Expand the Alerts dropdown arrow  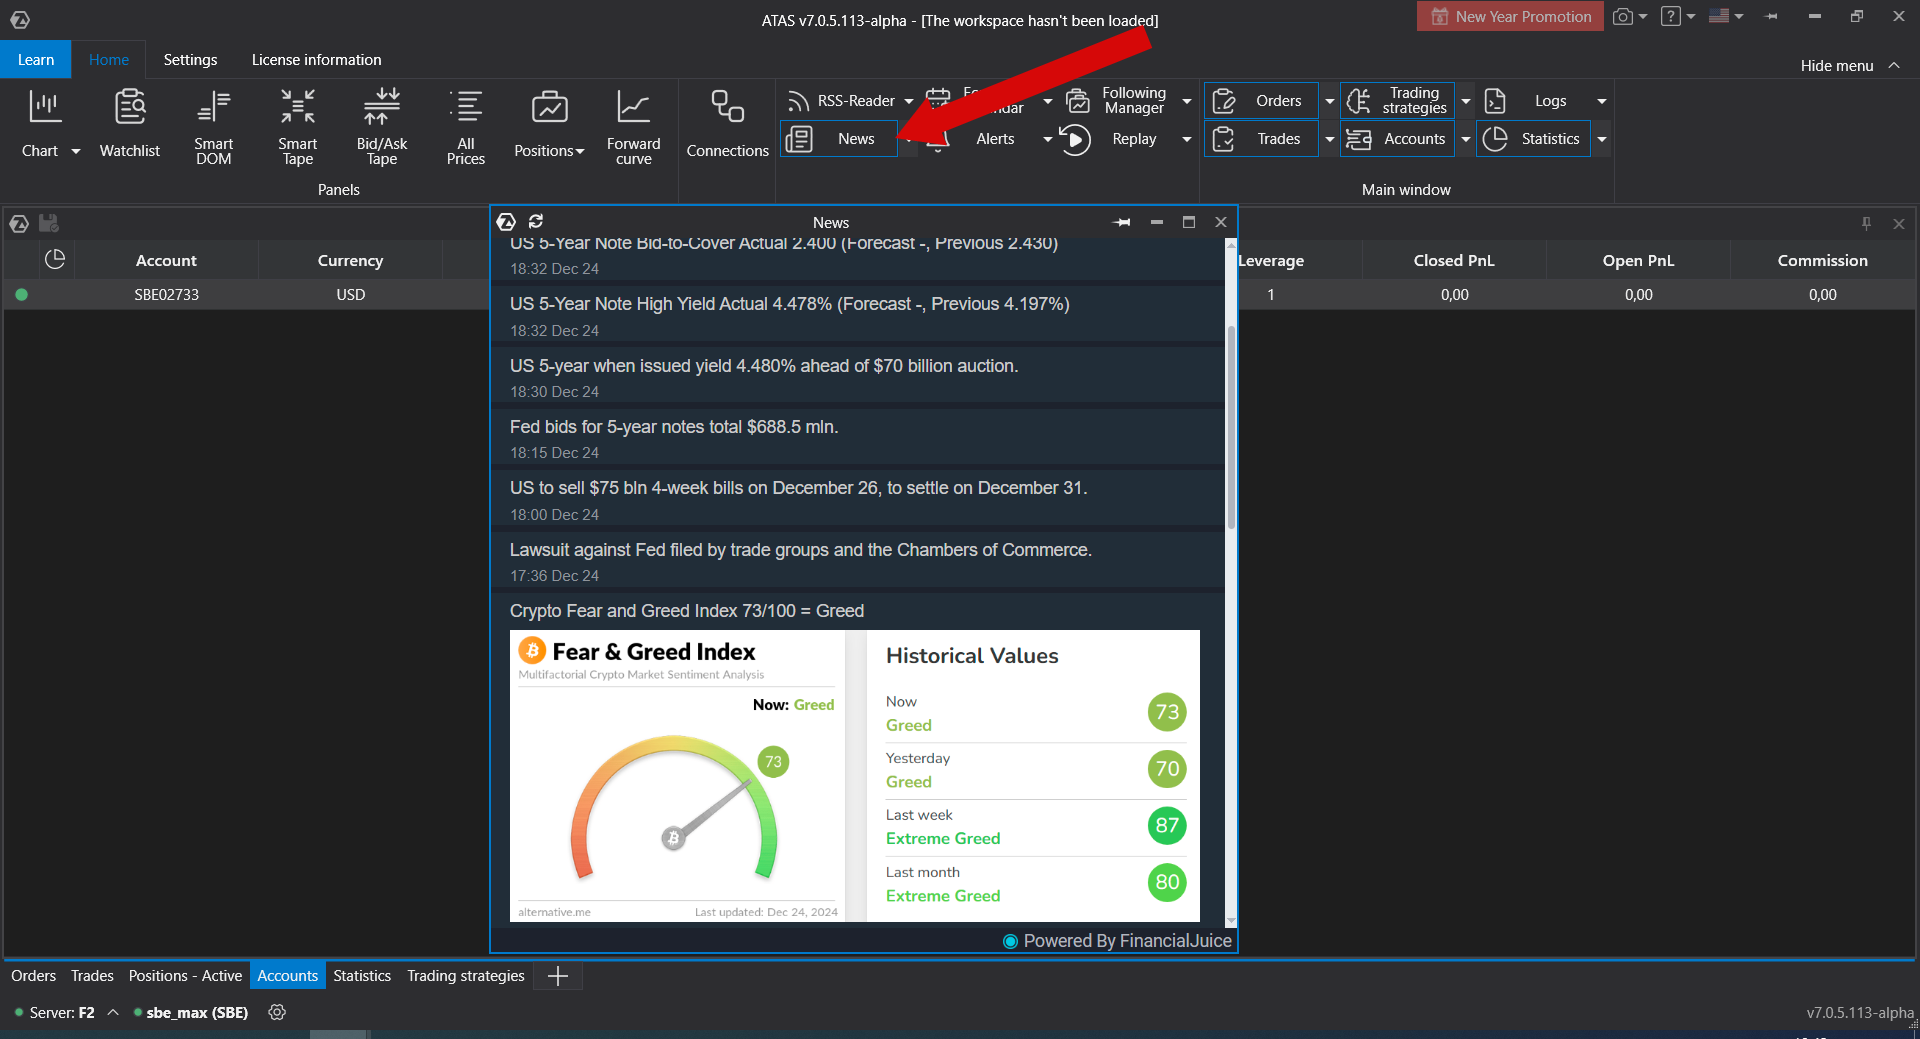click(x=1048, y=139)
